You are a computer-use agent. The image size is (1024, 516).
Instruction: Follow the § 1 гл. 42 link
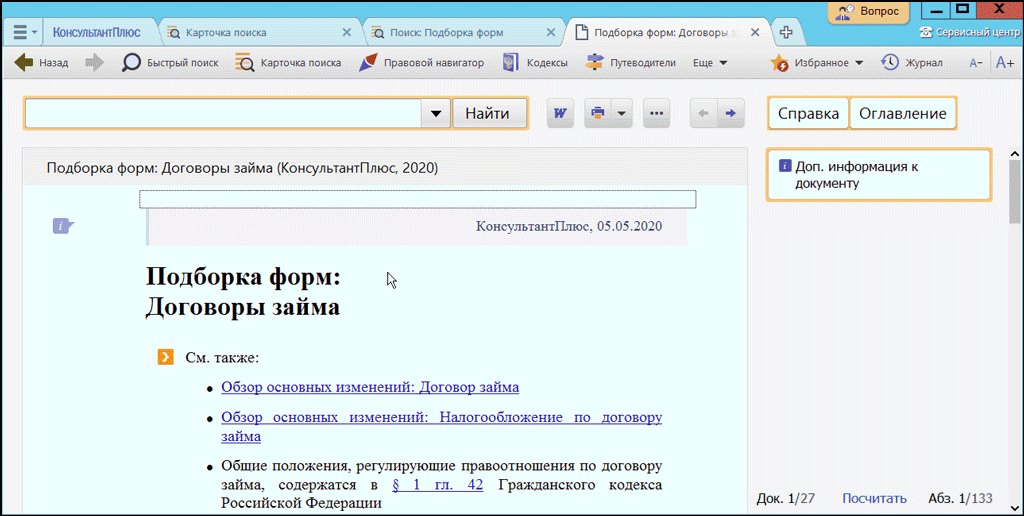(438, 485)
